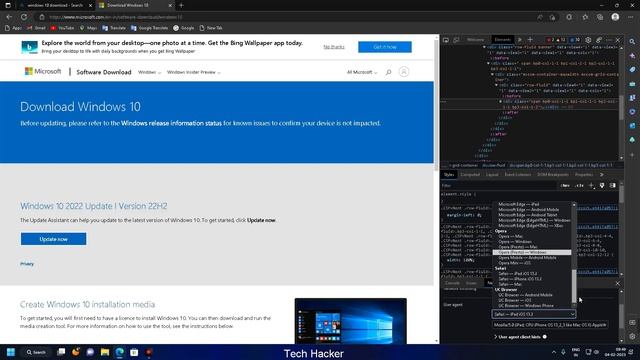Toggle DevTools device emulation

click(456, 40)
